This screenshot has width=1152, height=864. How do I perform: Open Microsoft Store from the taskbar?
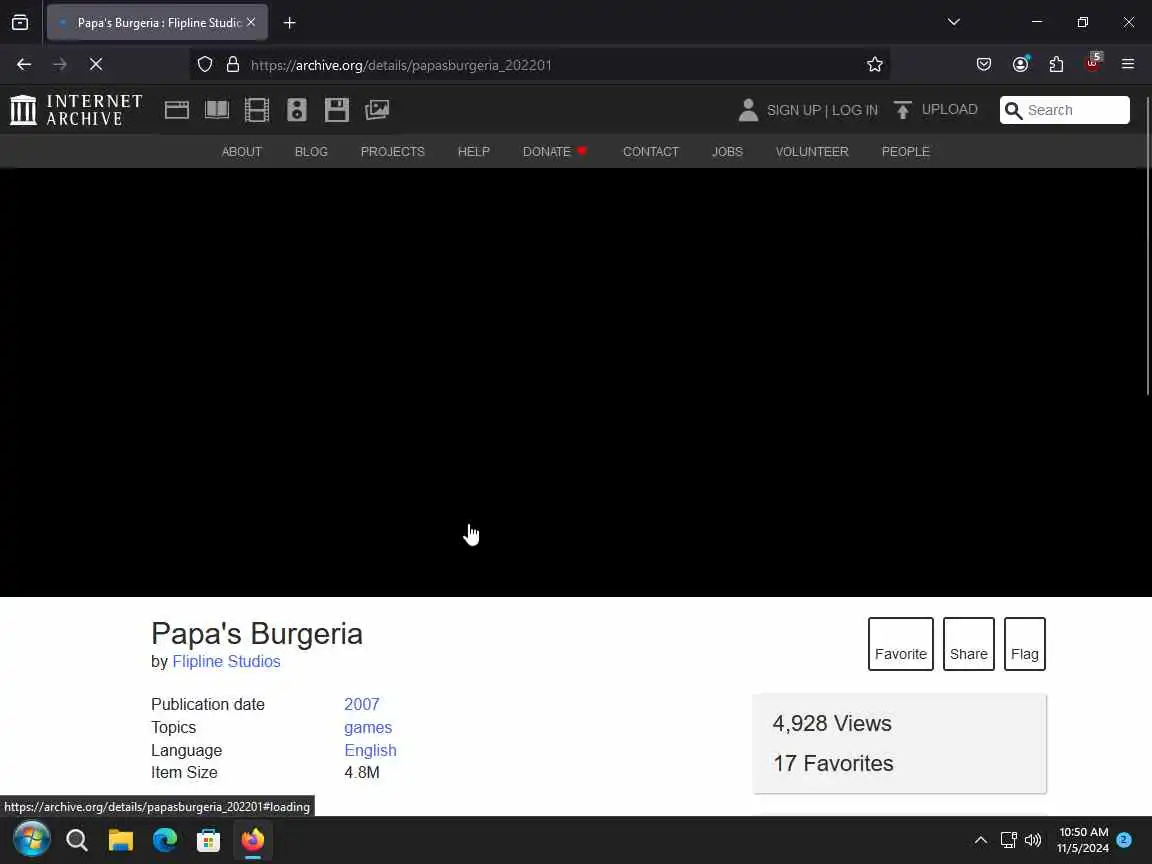(x=209, y=839)
